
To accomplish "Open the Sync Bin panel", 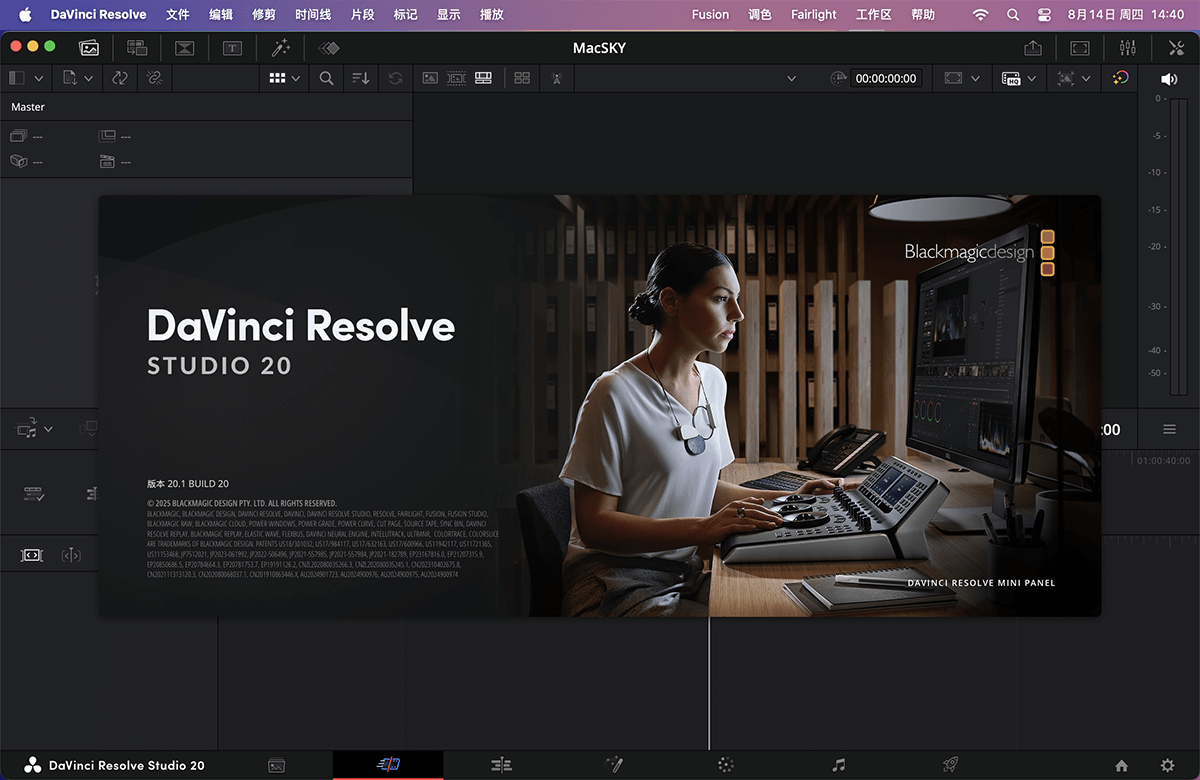I will [137, 47].
